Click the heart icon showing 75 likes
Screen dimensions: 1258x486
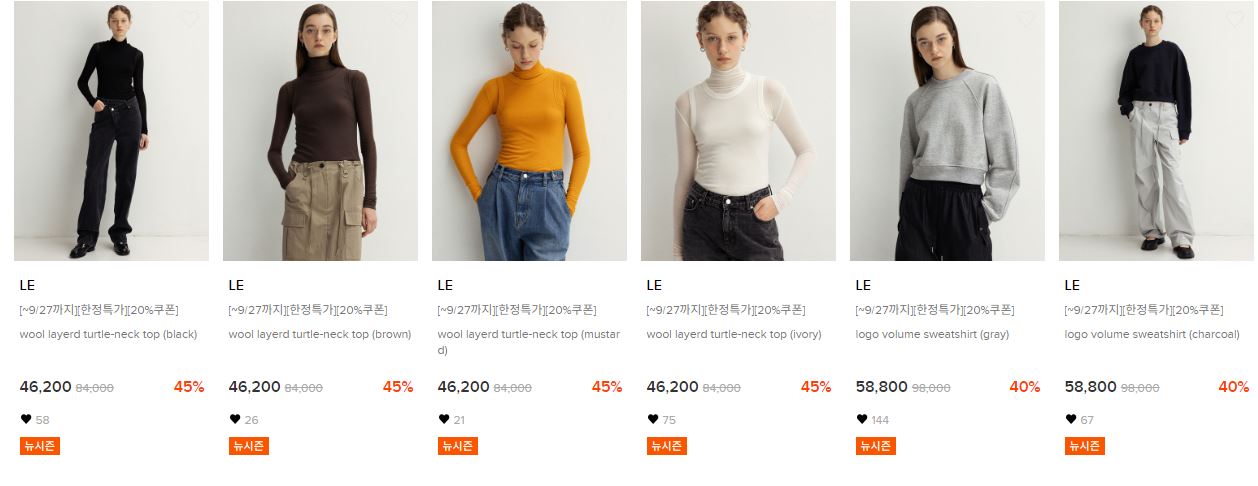652,419
